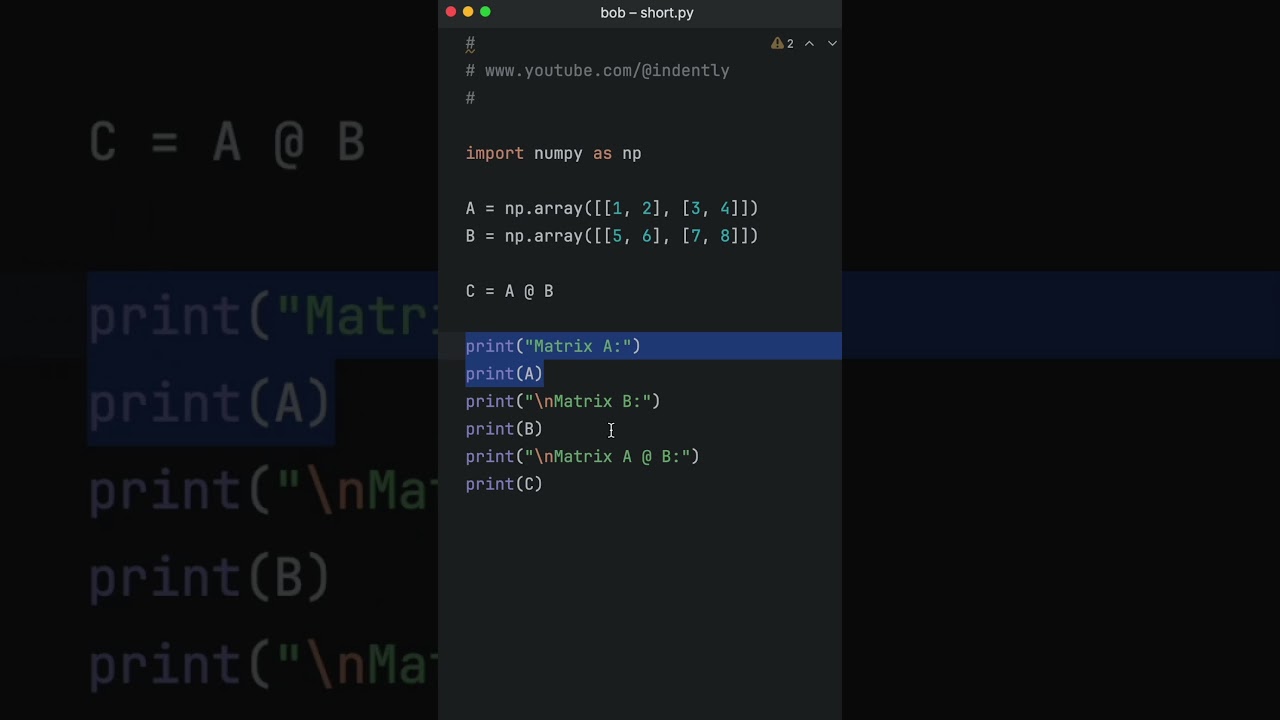Click the print(B) line
1280x720 pixels.
click(504, 429)
